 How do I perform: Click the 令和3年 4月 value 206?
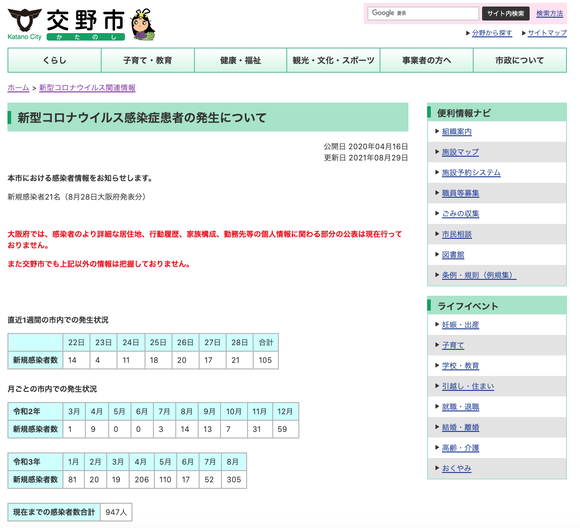coord(142,480)
